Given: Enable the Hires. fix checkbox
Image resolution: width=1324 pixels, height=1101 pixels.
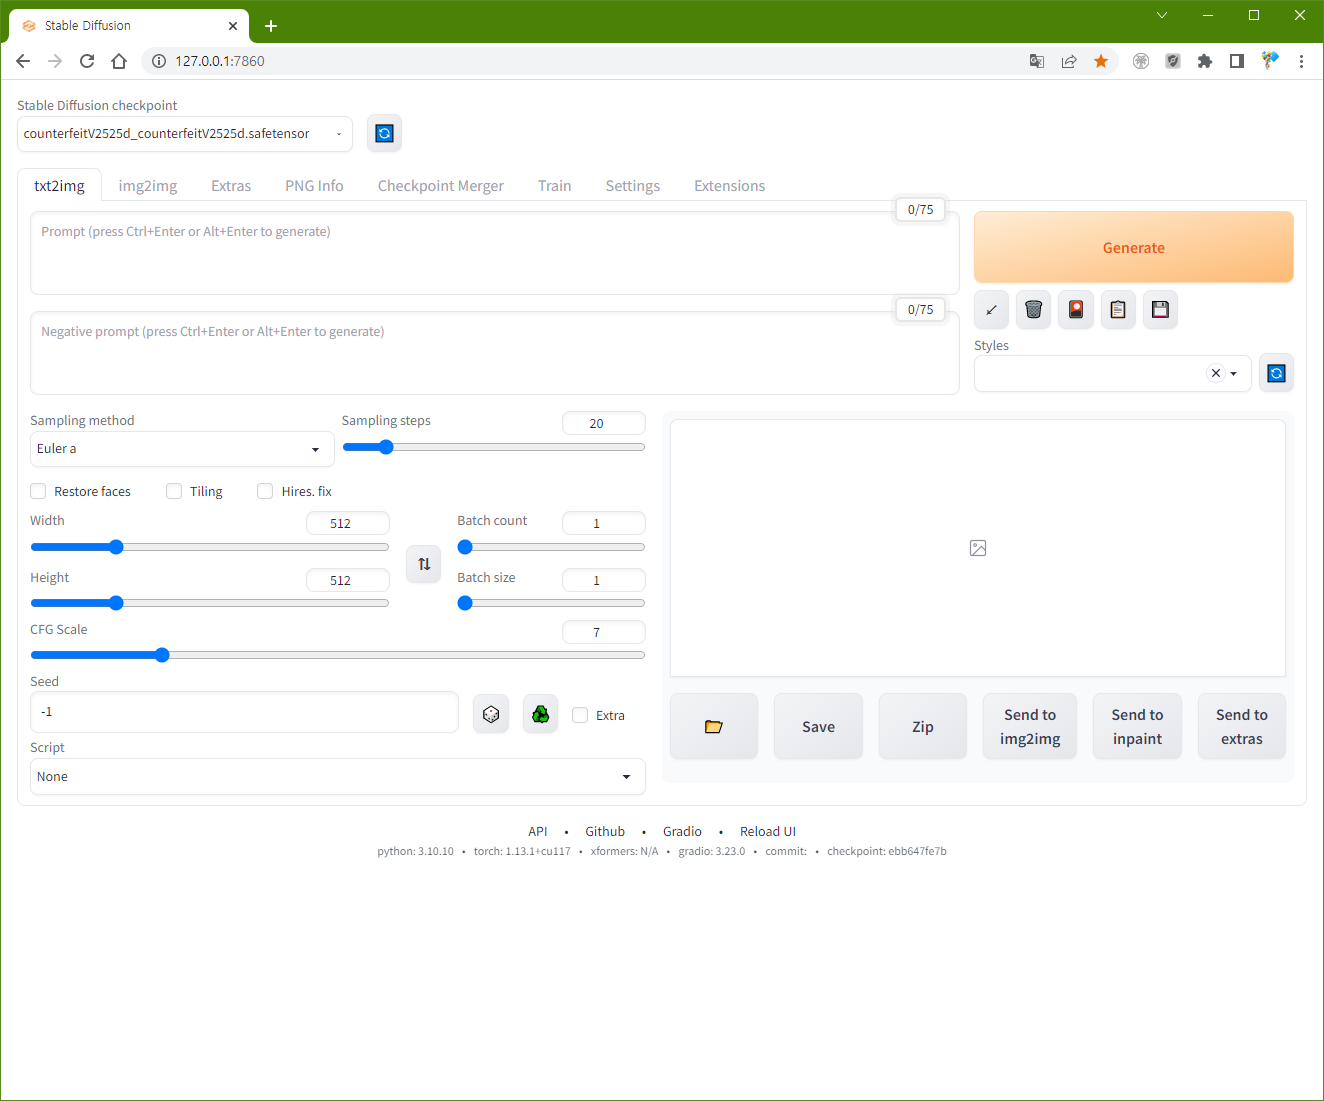Looking at the screenshot, I should tap(265, 491).
